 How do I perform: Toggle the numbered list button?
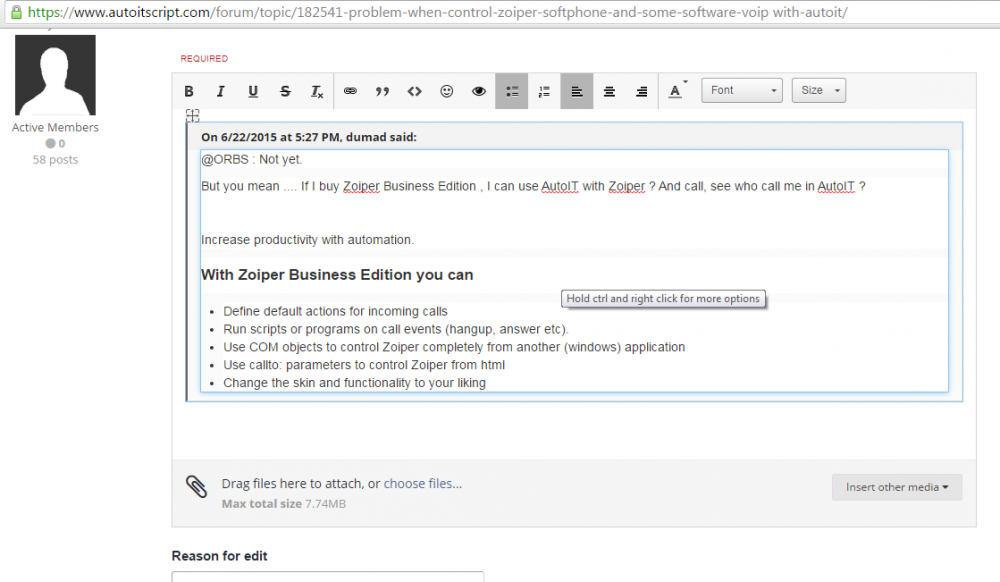[544, 91]
